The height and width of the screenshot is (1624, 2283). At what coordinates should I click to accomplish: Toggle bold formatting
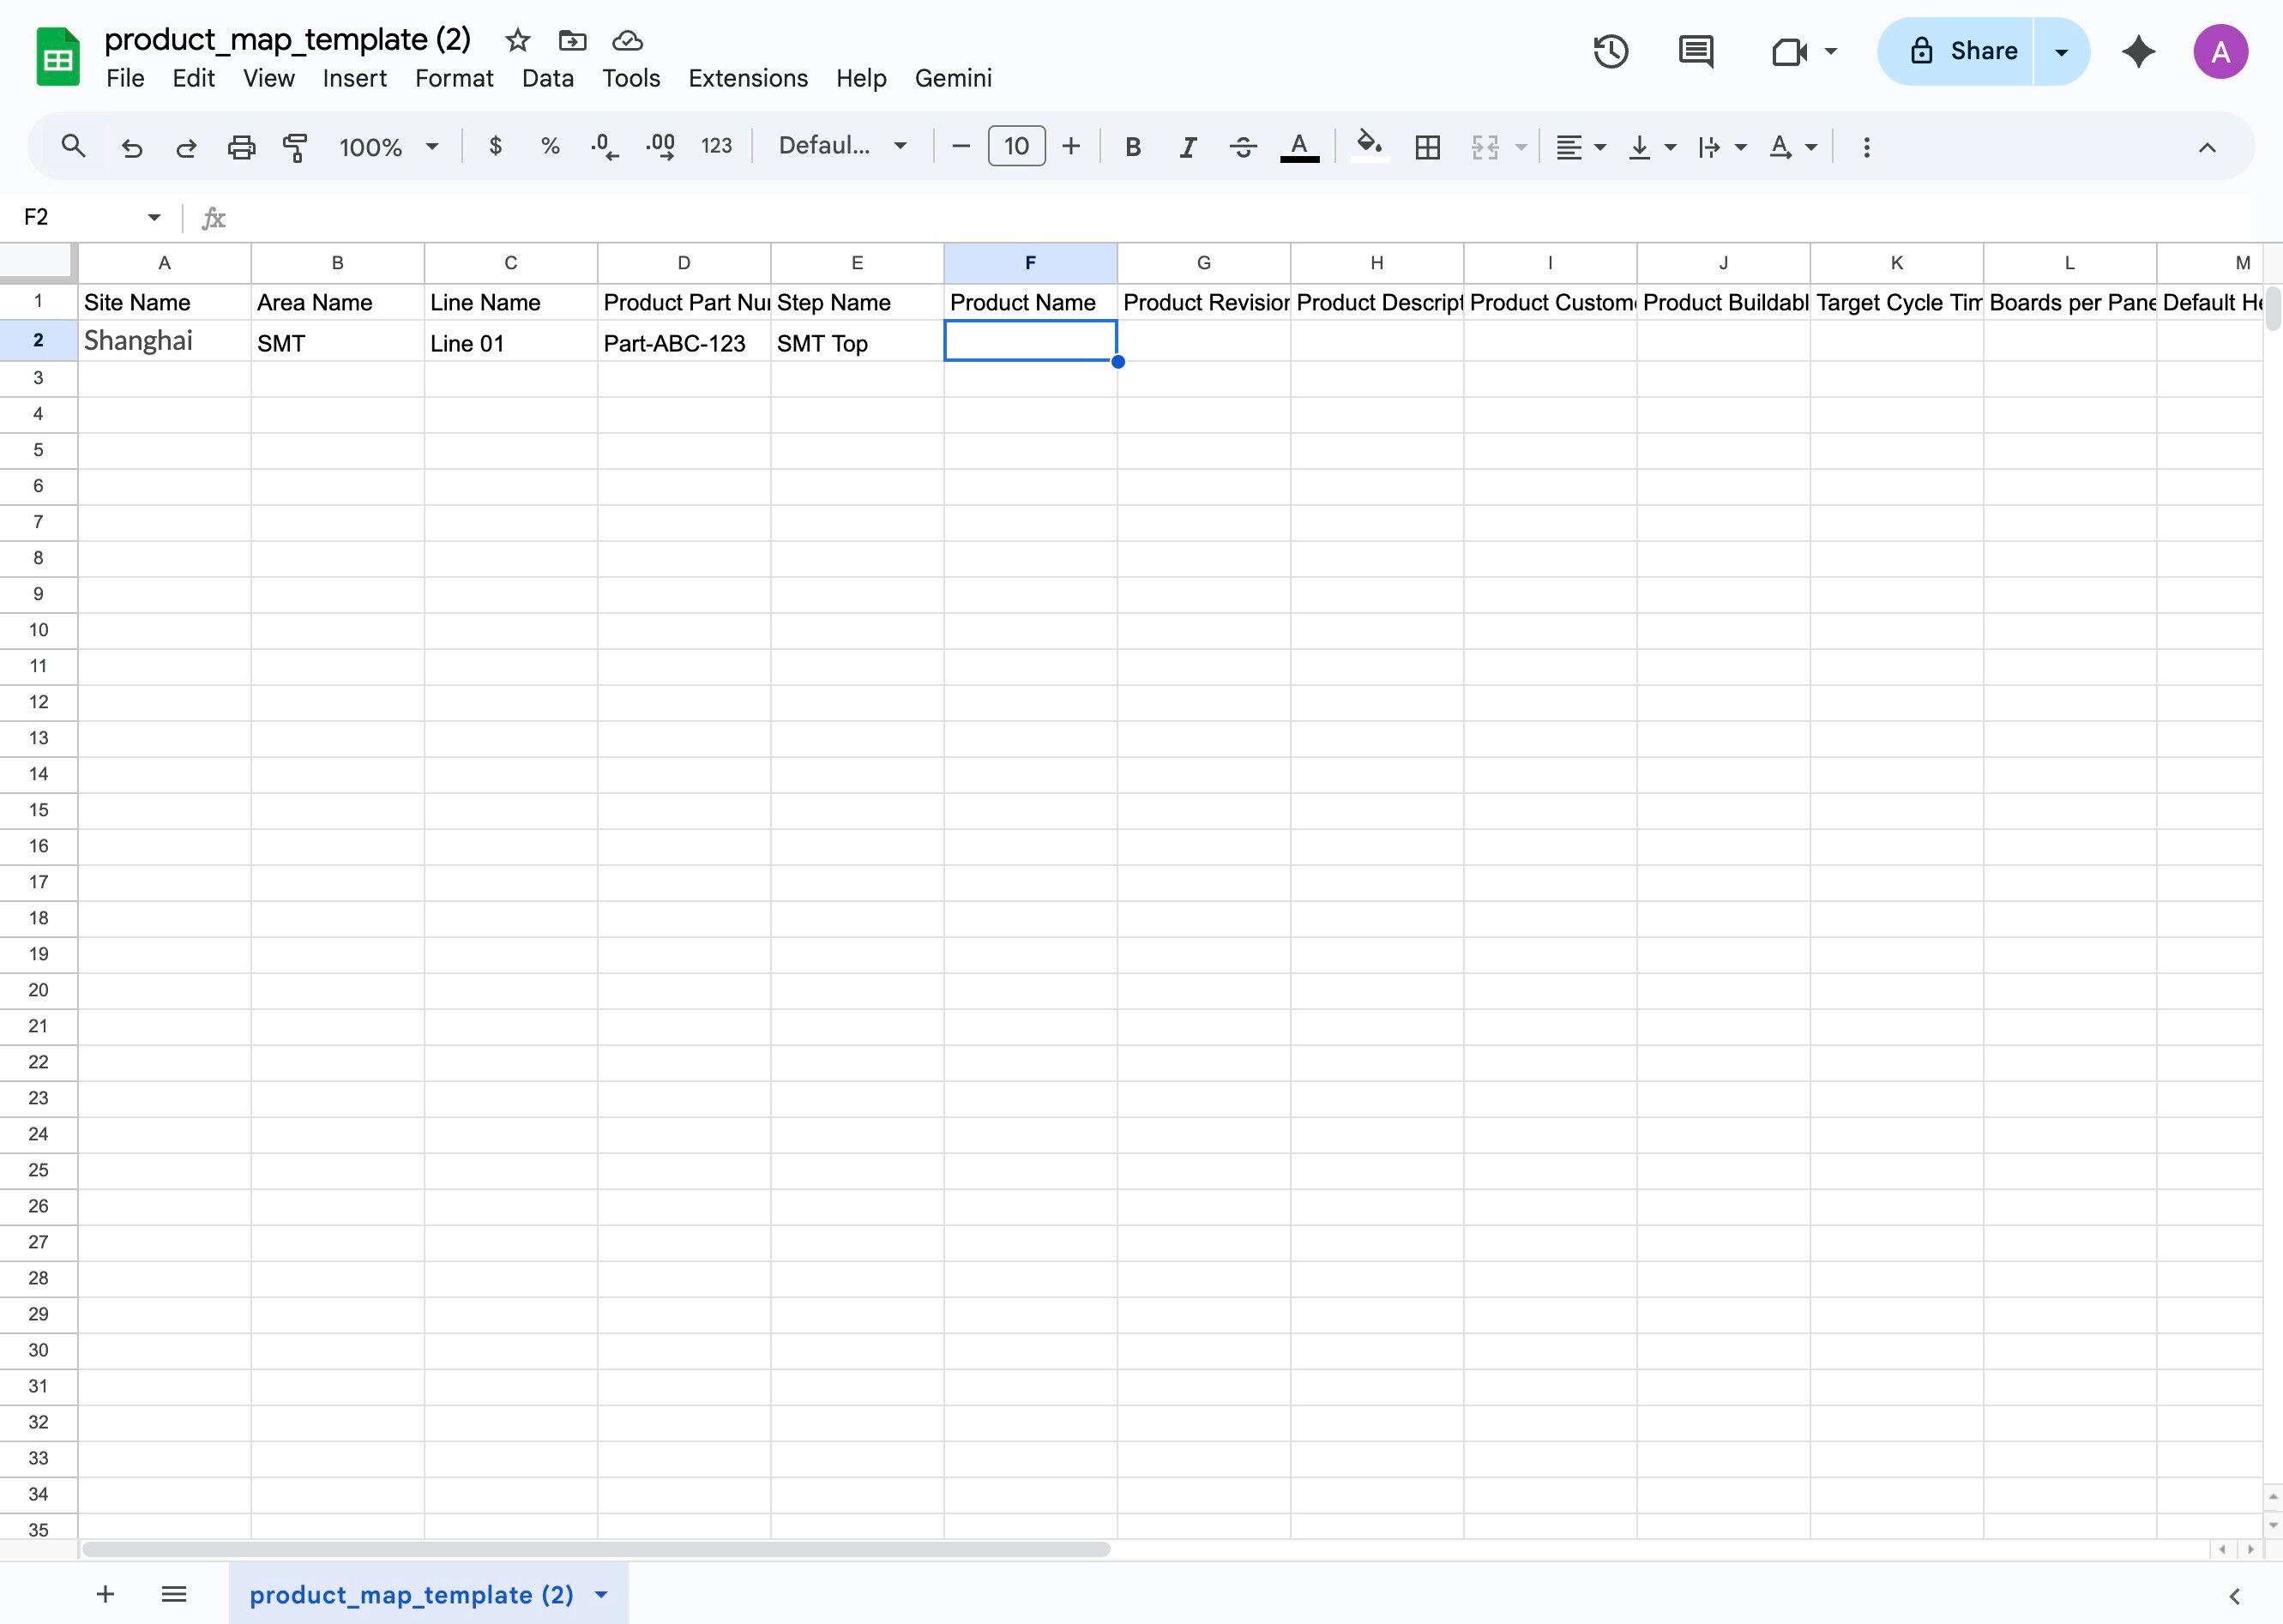coord(1132,147)
